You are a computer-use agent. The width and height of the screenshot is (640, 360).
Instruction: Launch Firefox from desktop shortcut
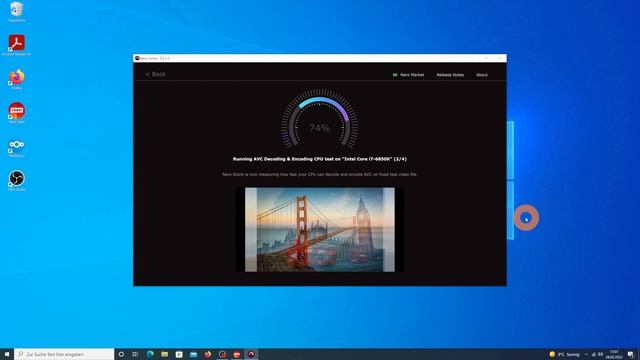[16, 79]
